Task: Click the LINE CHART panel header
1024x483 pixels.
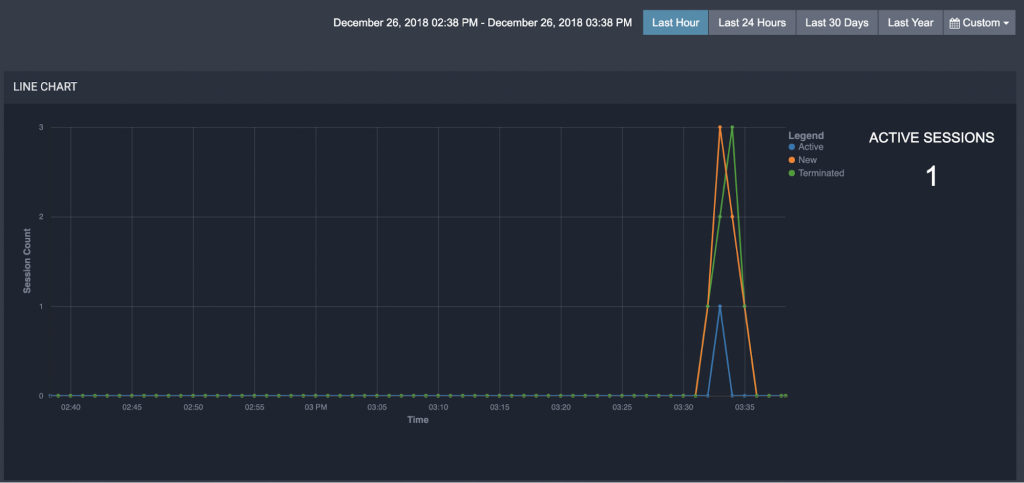Action: (46, 87)
